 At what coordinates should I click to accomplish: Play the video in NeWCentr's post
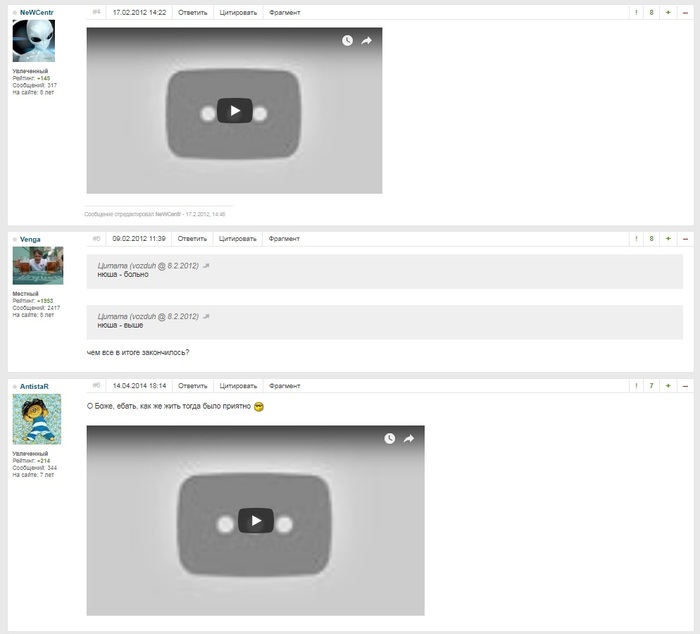235,110
